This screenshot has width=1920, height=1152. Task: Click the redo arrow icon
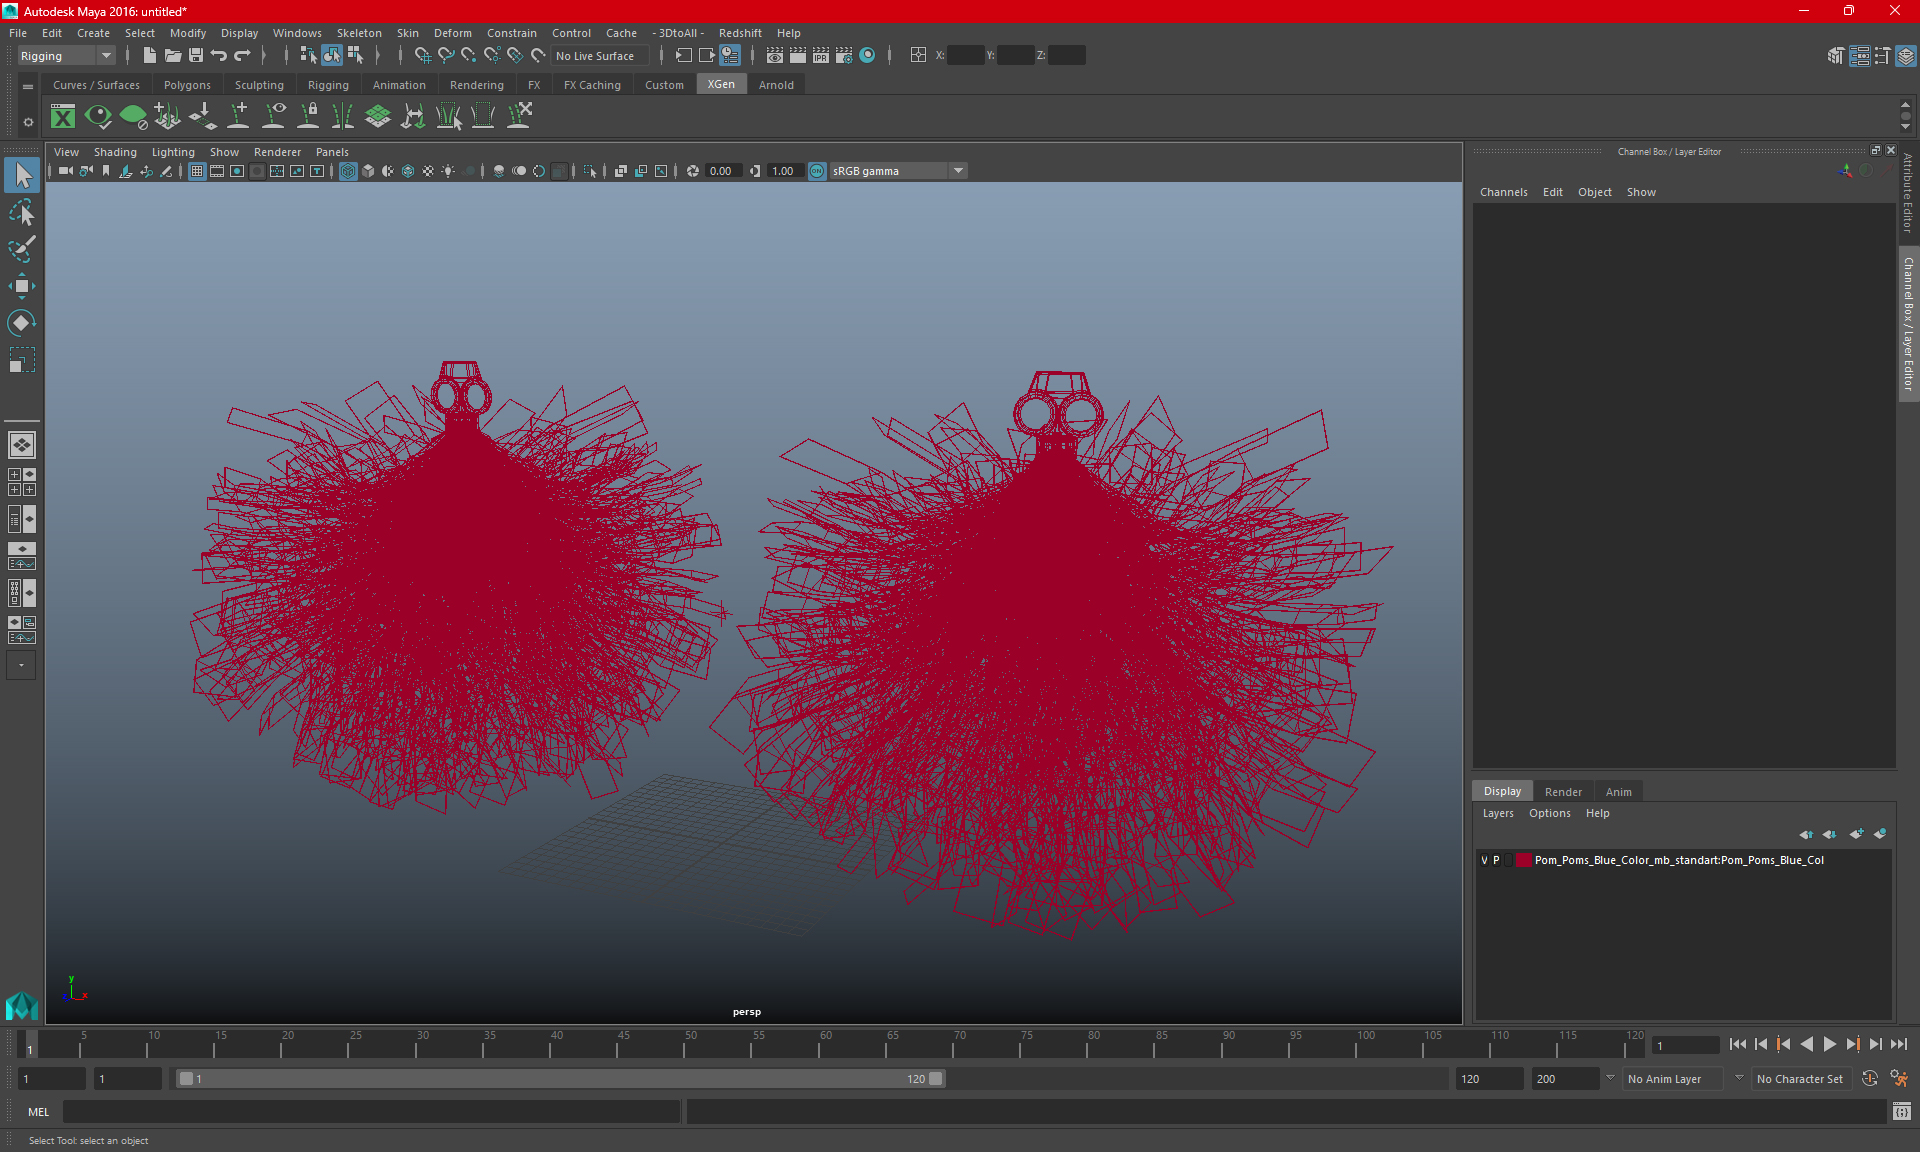click(242, 56)
